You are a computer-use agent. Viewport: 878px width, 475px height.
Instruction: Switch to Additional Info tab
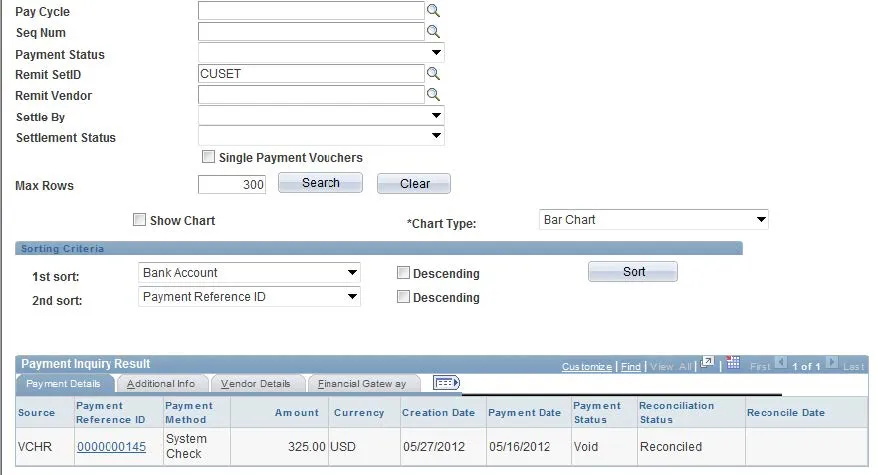click(x=161, y=384)
